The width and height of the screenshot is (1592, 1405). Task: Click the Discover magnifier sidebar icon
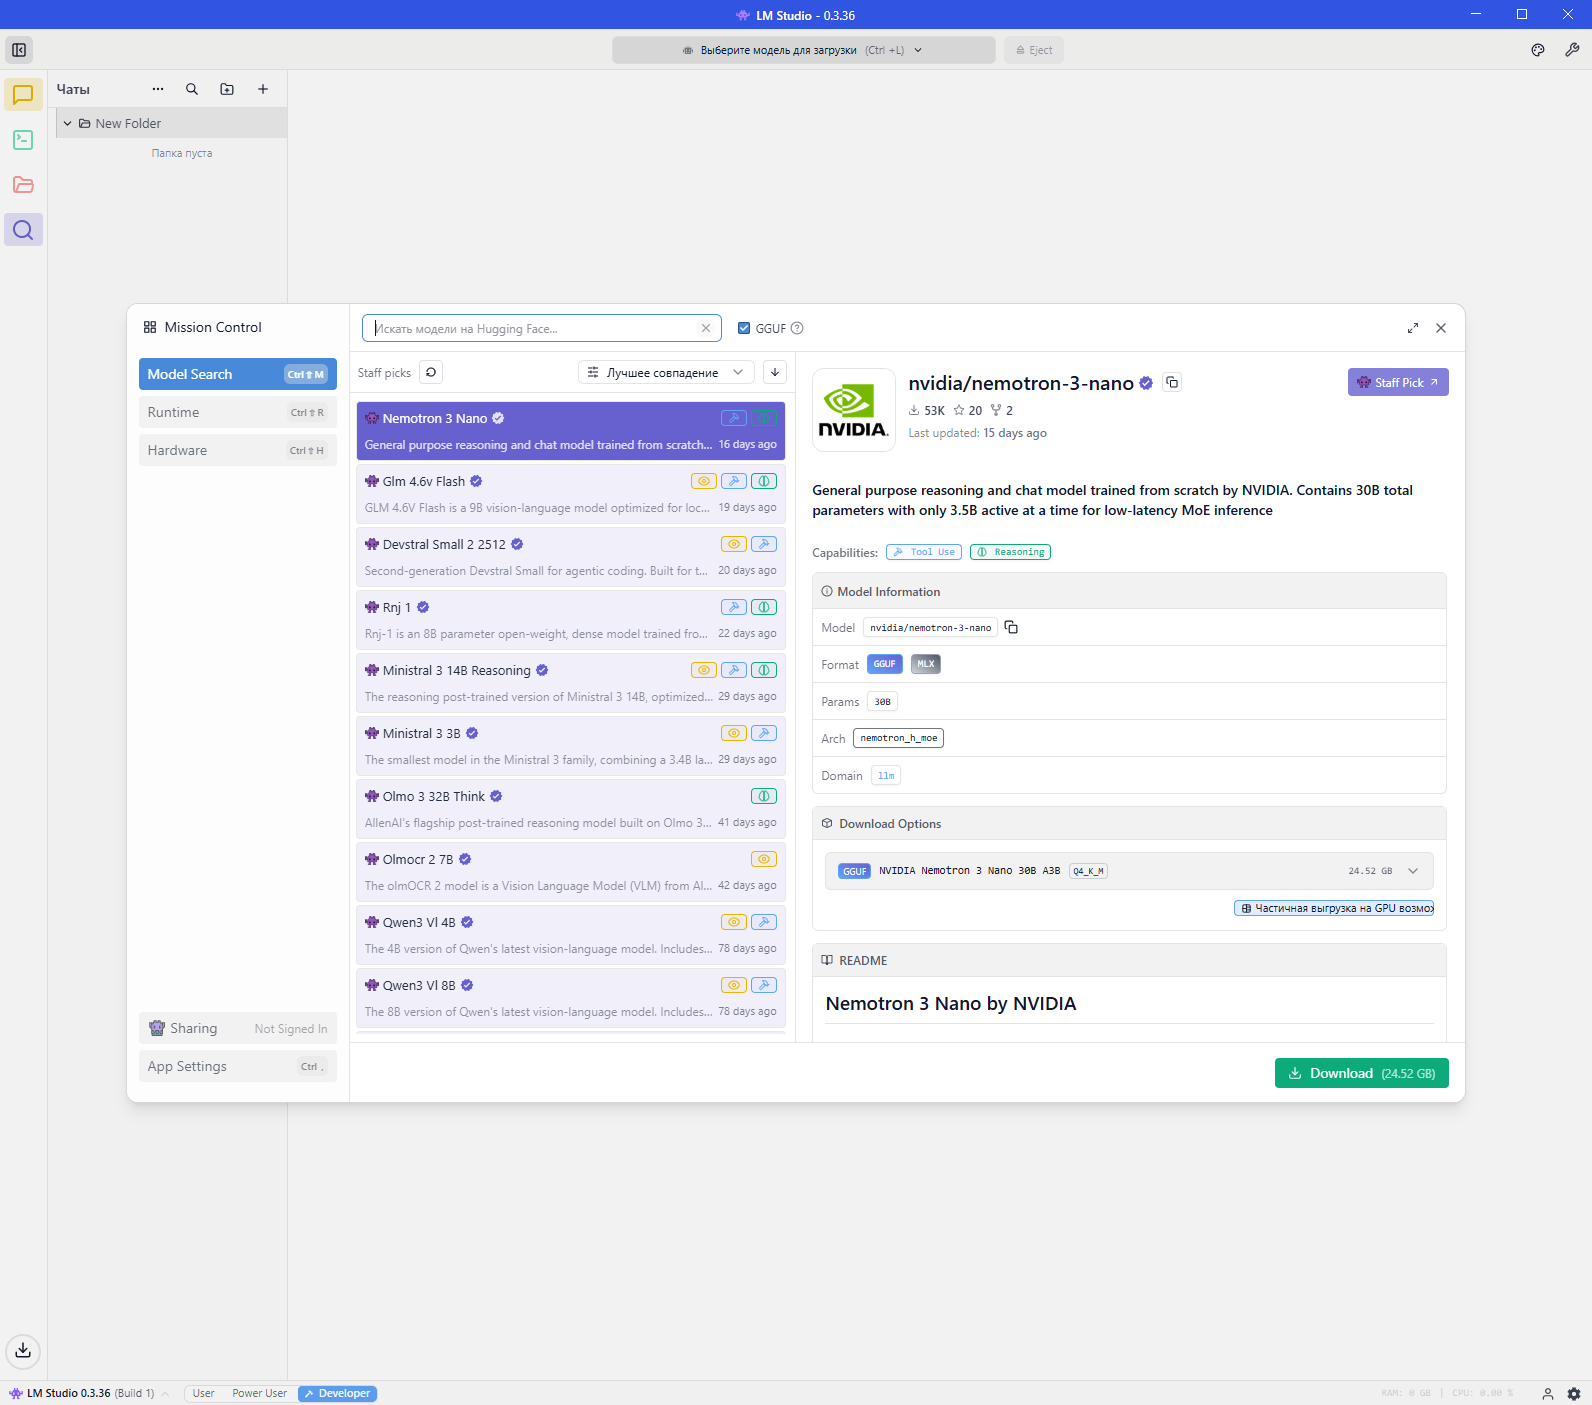click(x=23, y=230)
